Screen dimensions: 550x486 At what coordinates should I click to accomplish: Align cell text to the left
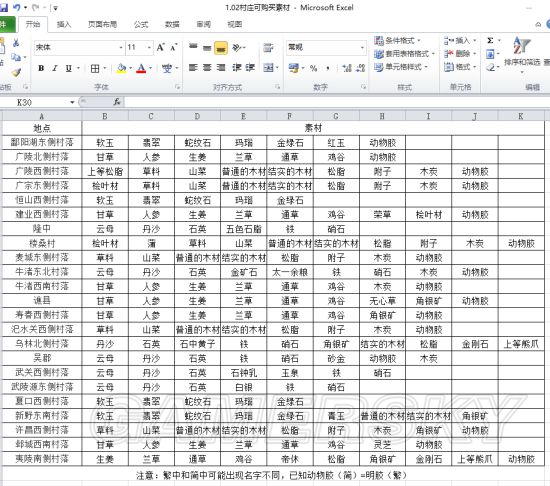[x=193, y=67]
